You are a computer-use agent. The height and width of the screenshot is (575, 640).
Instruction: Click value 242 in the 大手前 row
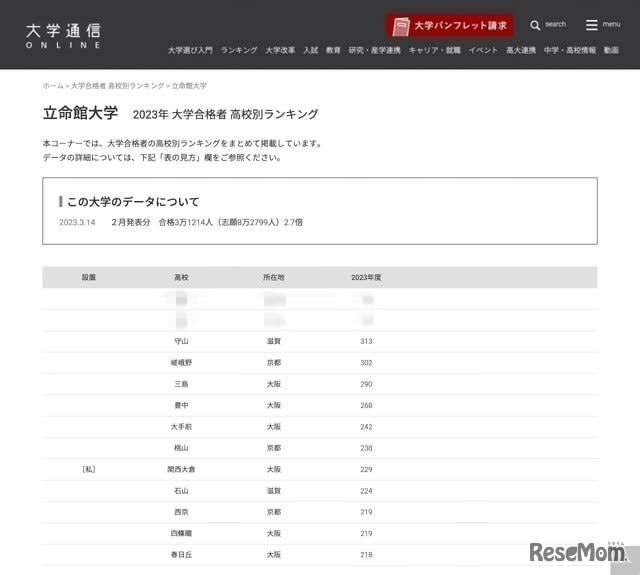point(366,427)
